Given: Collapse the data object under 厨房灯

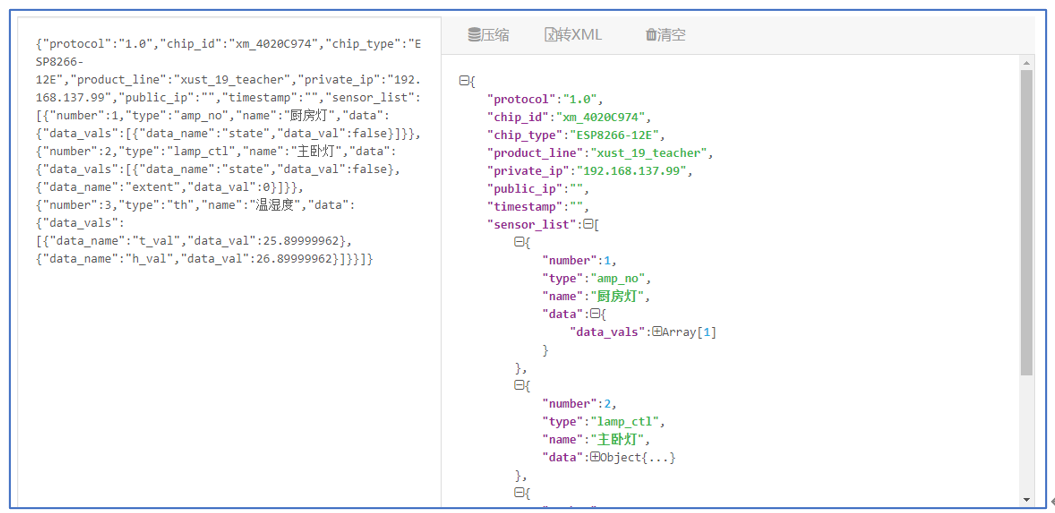Looking at the screenshot, I should [595, 314].
